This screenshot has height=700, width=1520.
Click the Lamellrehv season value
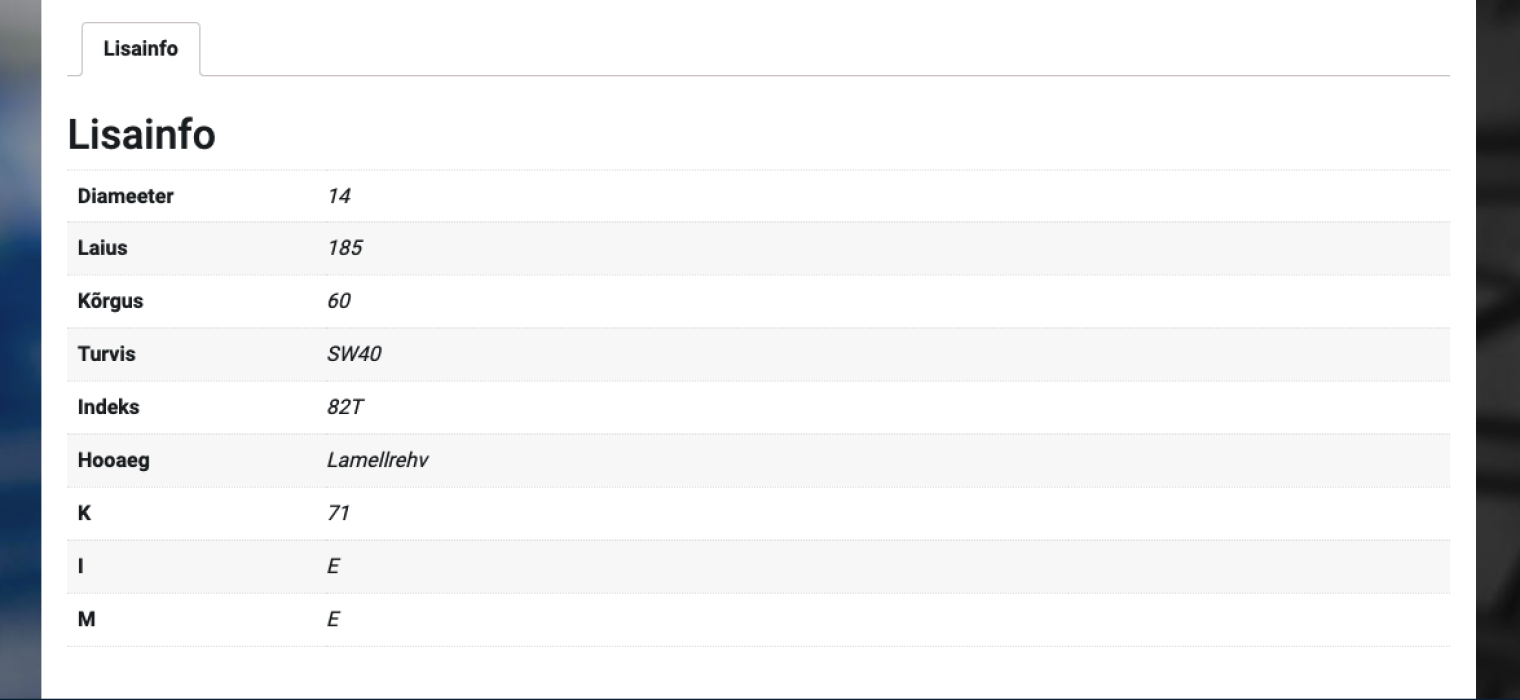[378, 460]
